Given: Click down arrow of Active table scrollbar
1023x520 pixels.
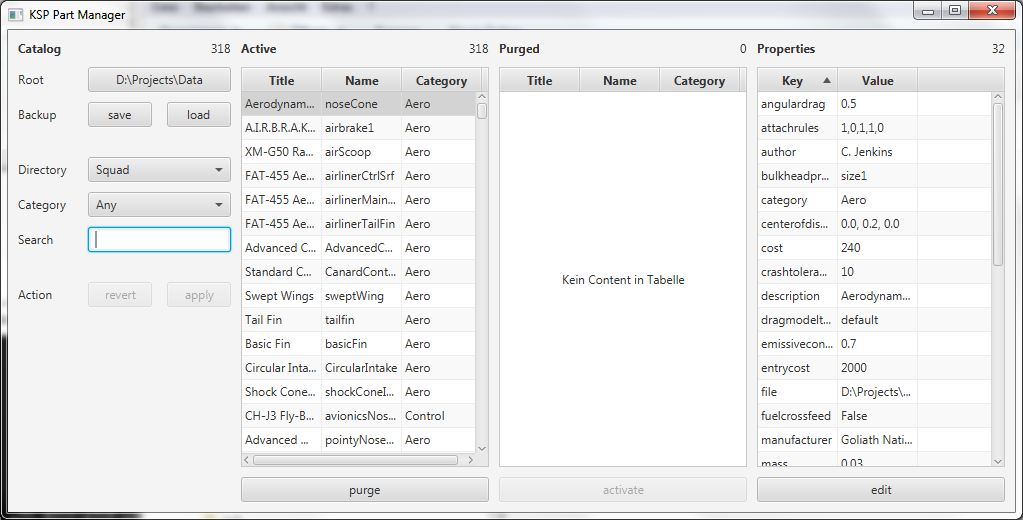Looking at the screenshot, I should [x=482, y=448].
